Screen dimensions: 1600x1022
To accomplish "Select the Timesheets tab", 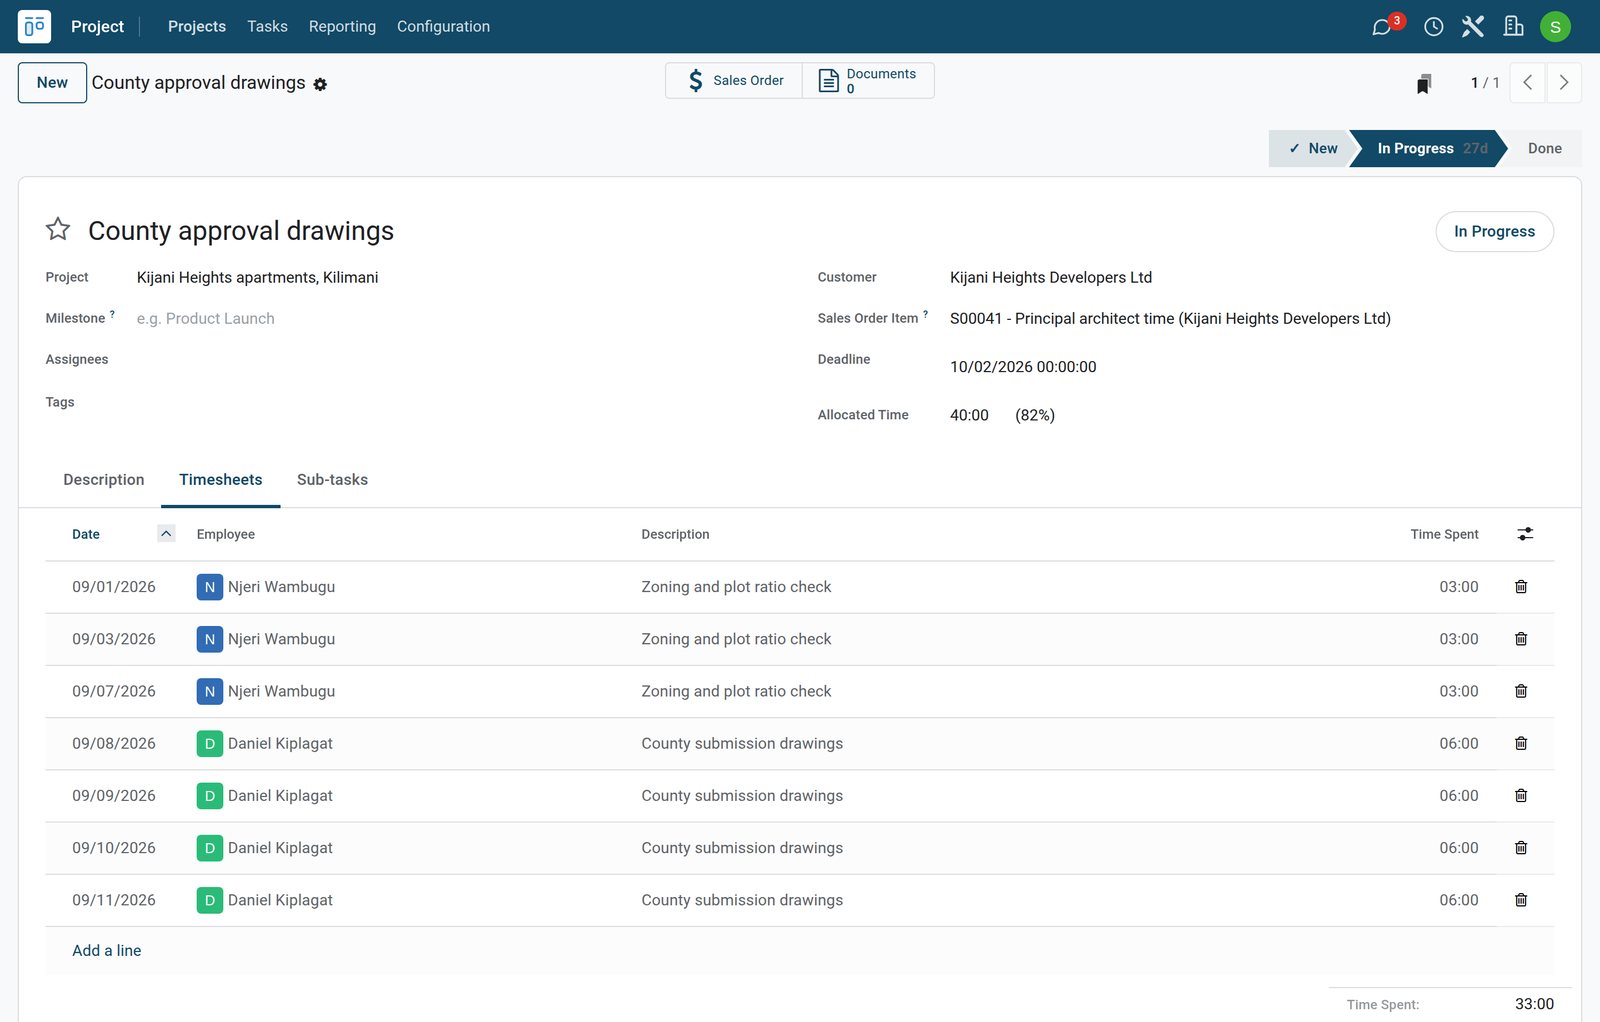I will [x=221, y=480].
